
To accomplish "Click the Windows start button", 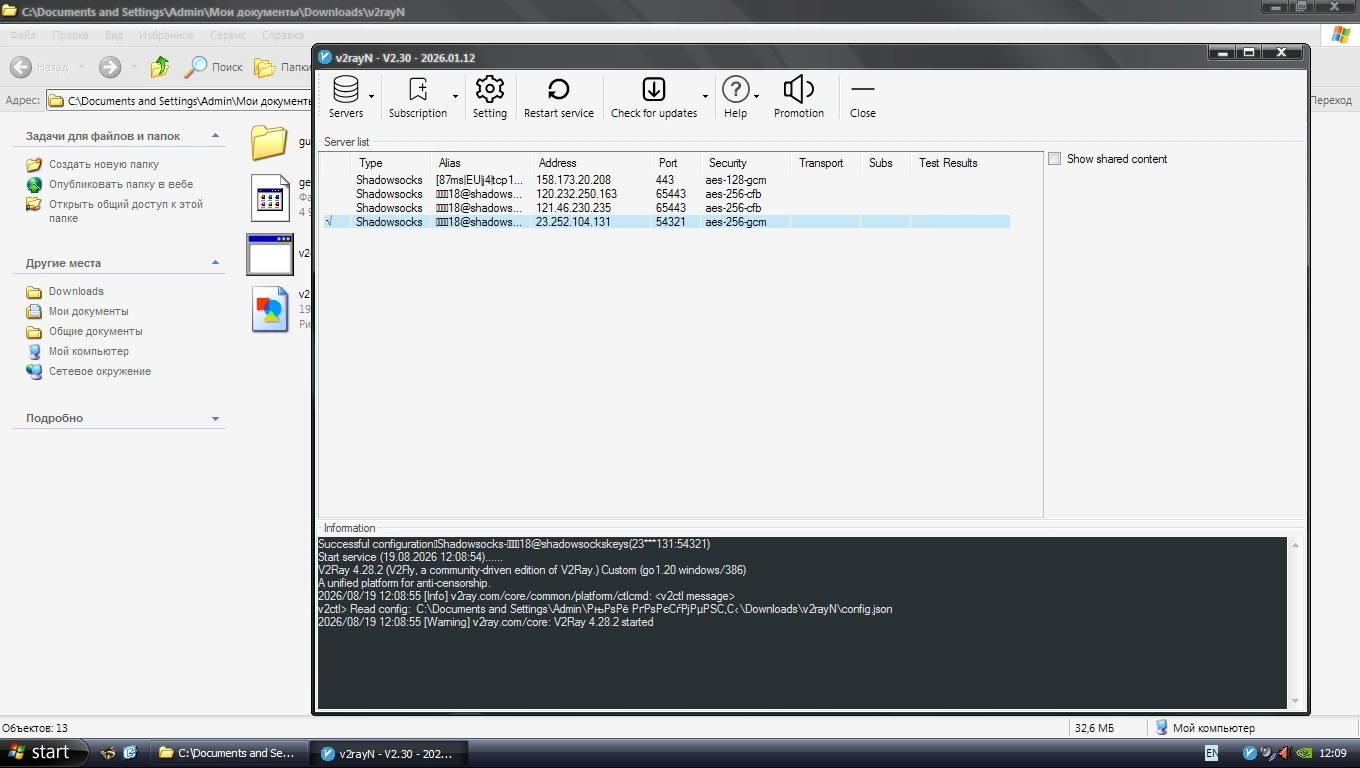I will tap(43, 753).
